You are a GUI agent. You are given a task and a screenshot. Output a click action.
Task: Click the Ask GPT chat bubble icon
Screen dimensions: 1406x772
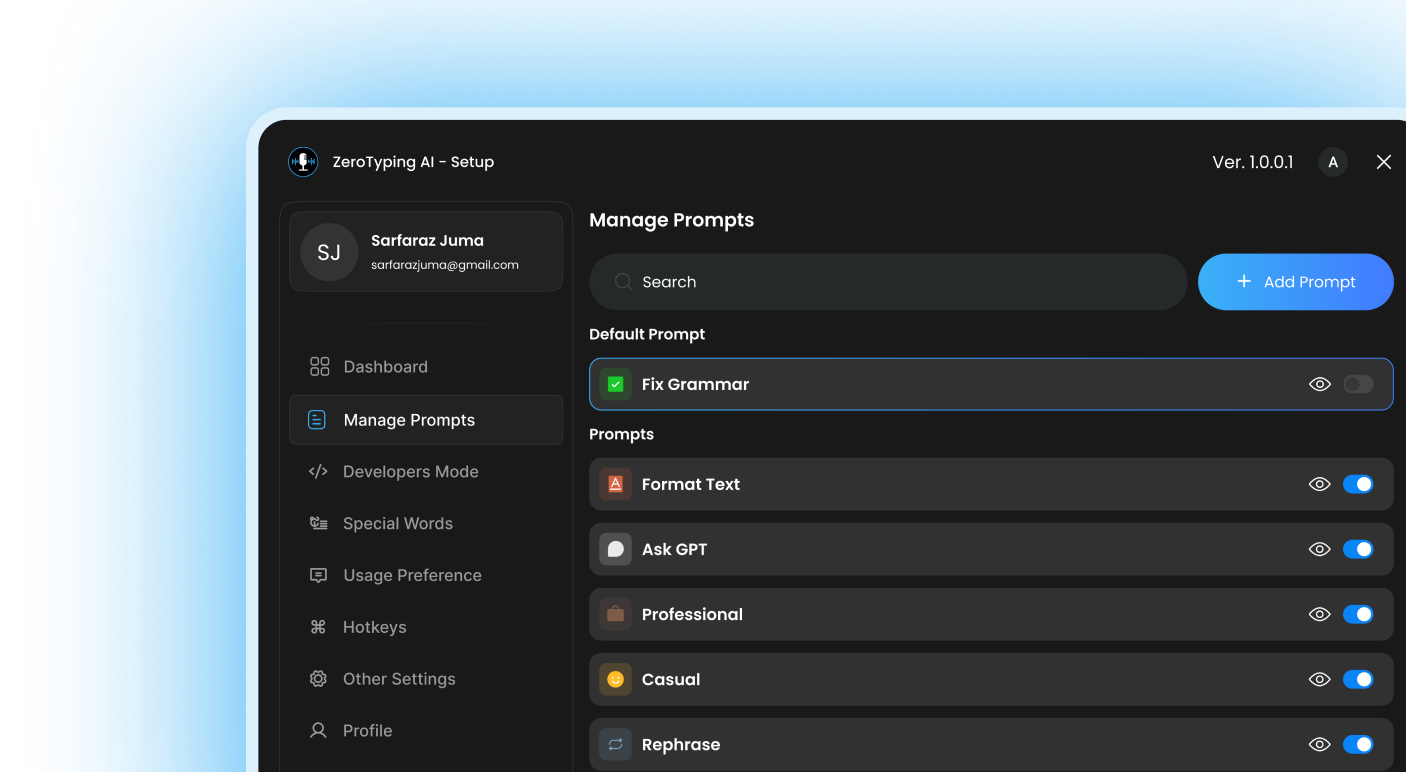click(x=616, y=549)
